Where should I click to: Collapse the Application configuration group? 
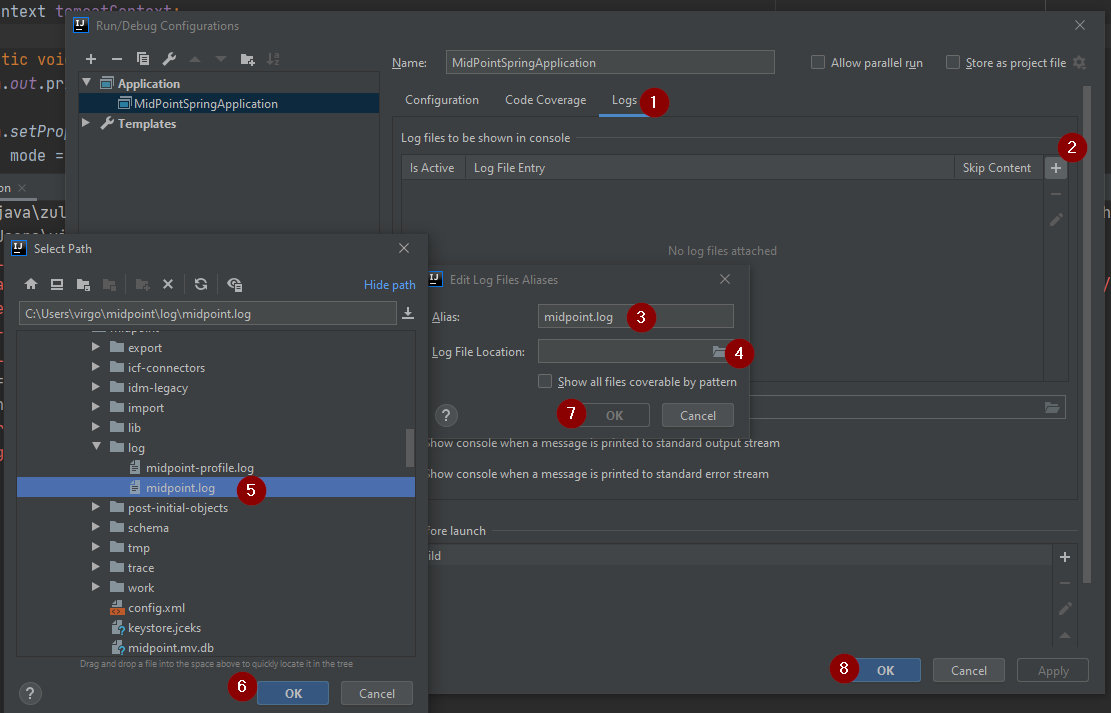click(x=85, y=83)
